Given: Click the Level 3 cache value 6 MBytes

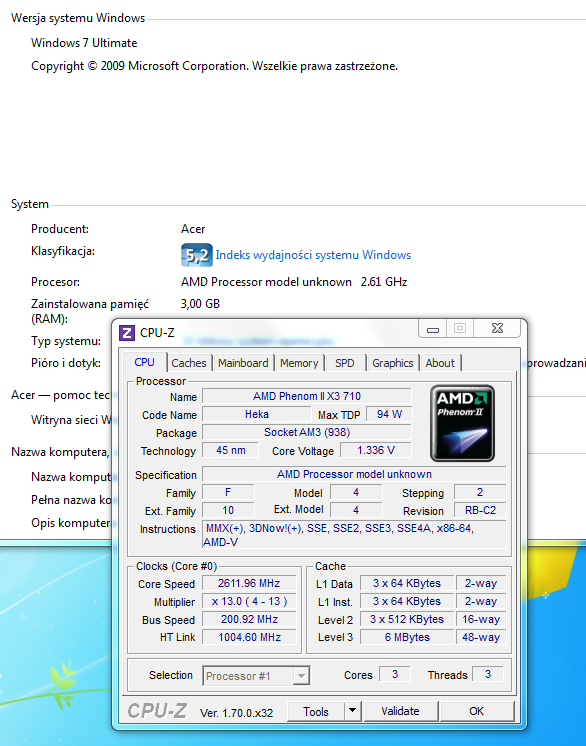Looking at the screenshot, I should (407, 637).
